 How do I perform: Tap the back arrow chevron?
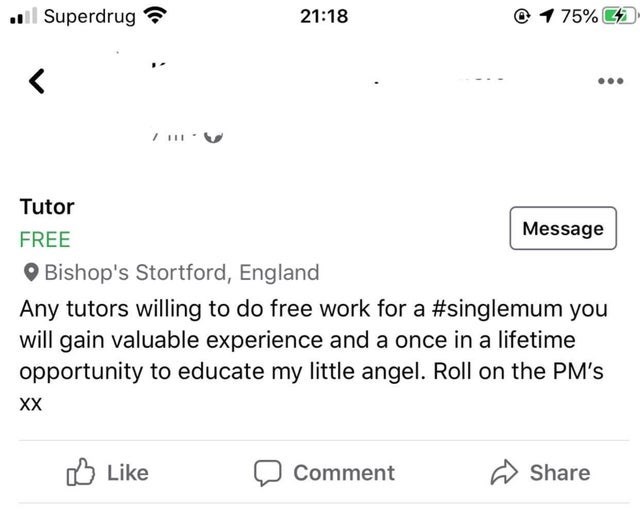click(37, 81)
